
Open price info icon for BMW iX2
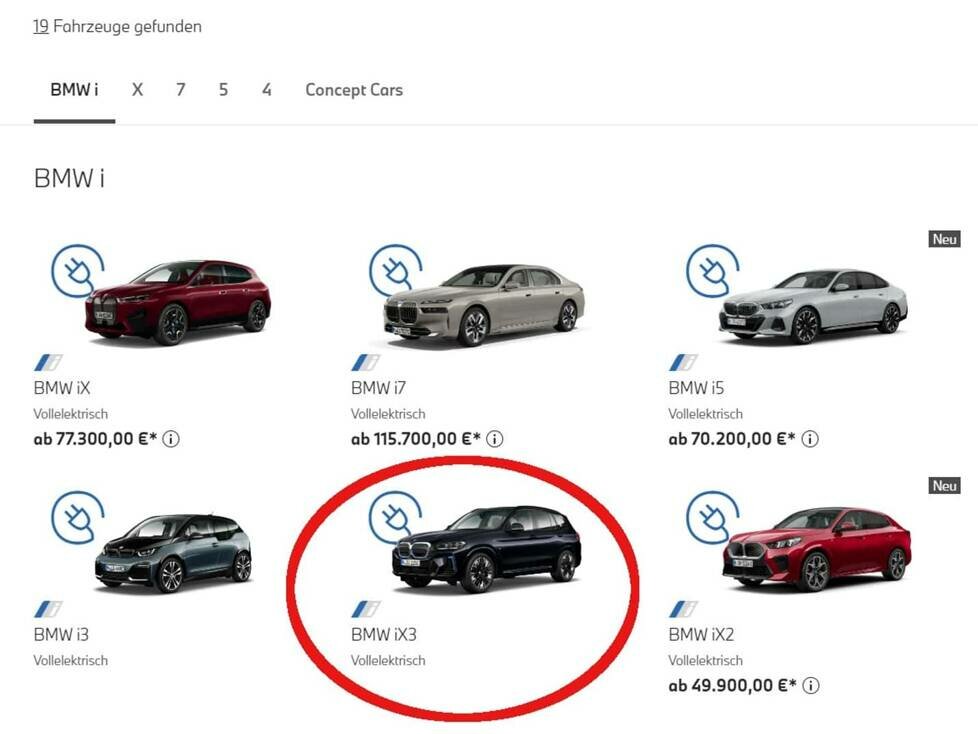(810, 685)
